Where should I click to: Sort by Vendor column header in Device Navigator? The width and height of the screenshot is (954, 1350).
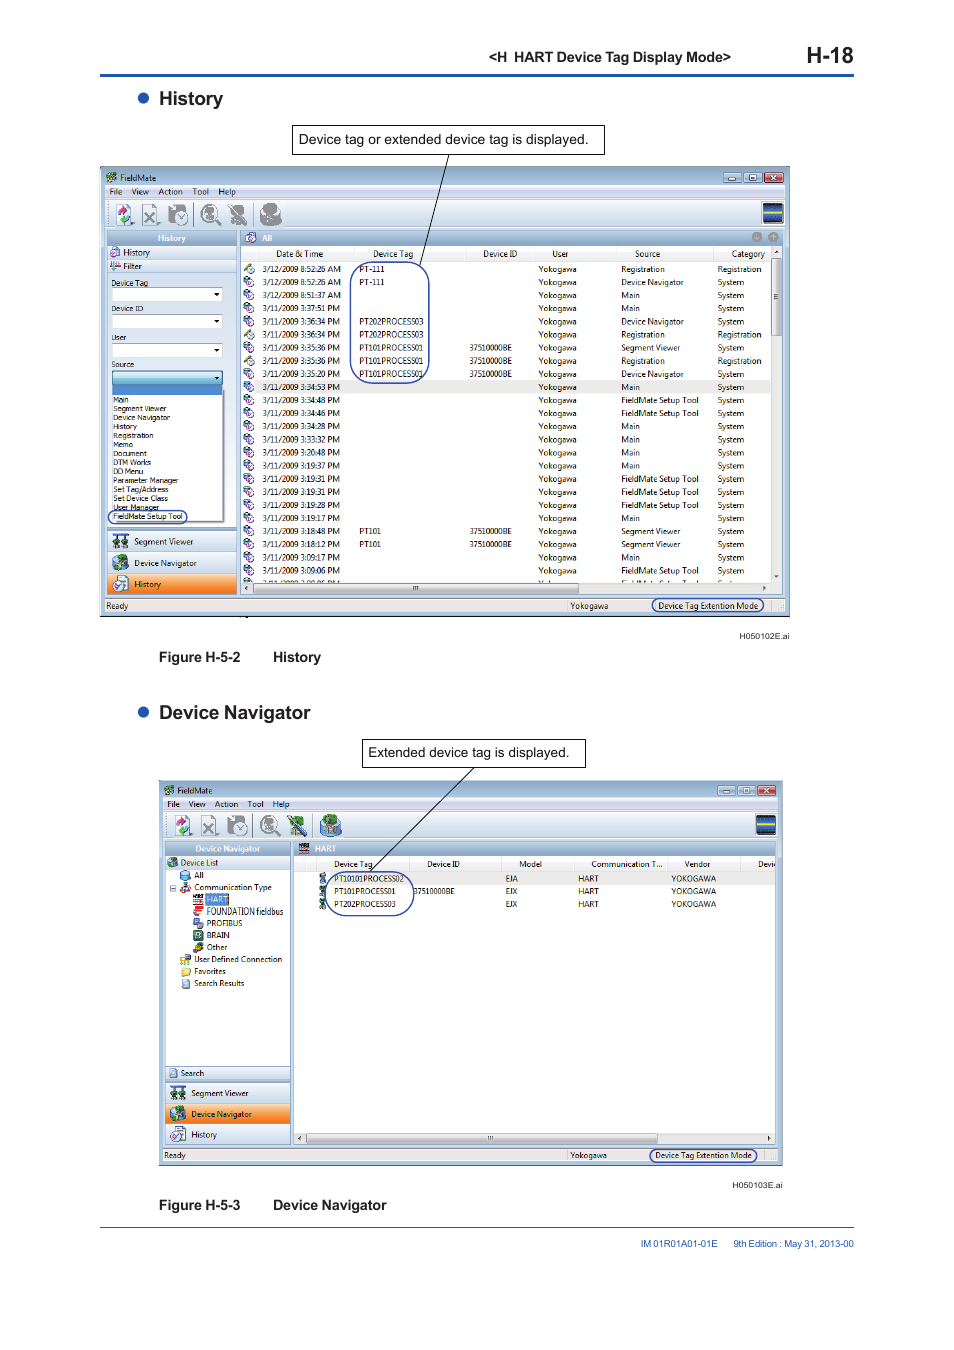(697, 864)
